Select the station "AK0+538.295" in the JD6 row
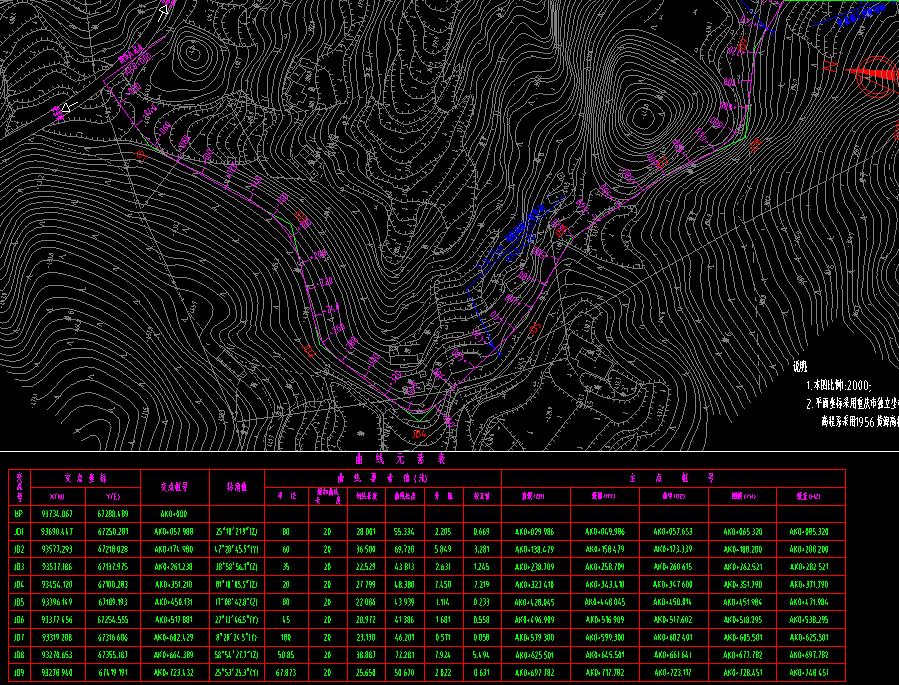The height and width of the screenshot is (685, 899). point(809,620)
